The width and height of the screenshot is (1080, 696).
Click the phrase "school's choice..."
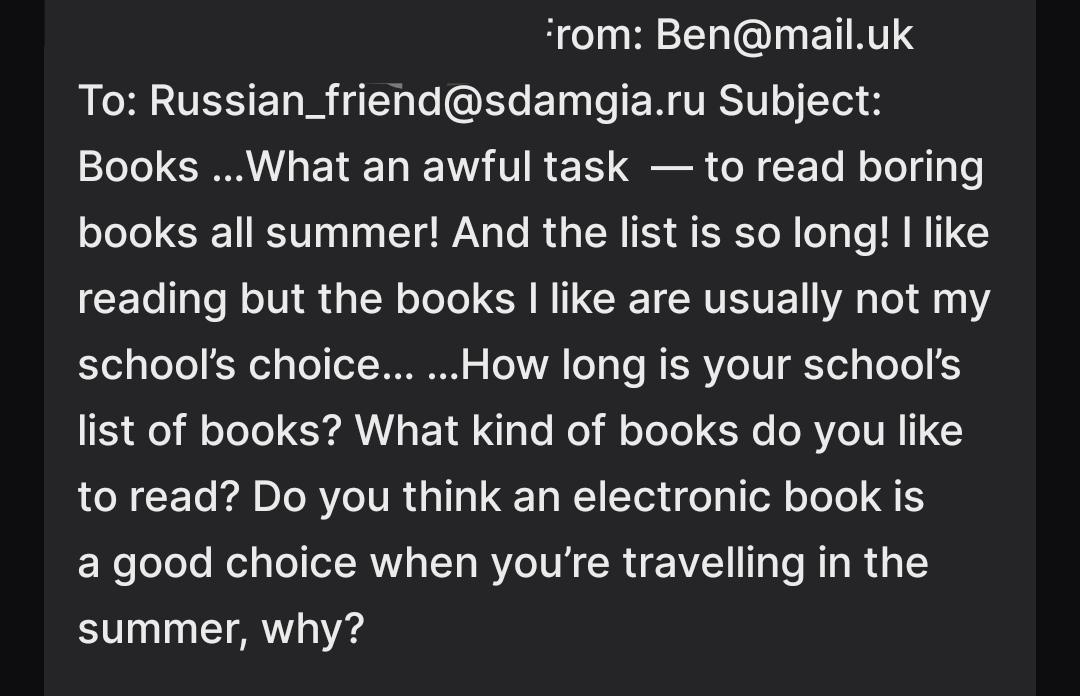click(246, 365)
